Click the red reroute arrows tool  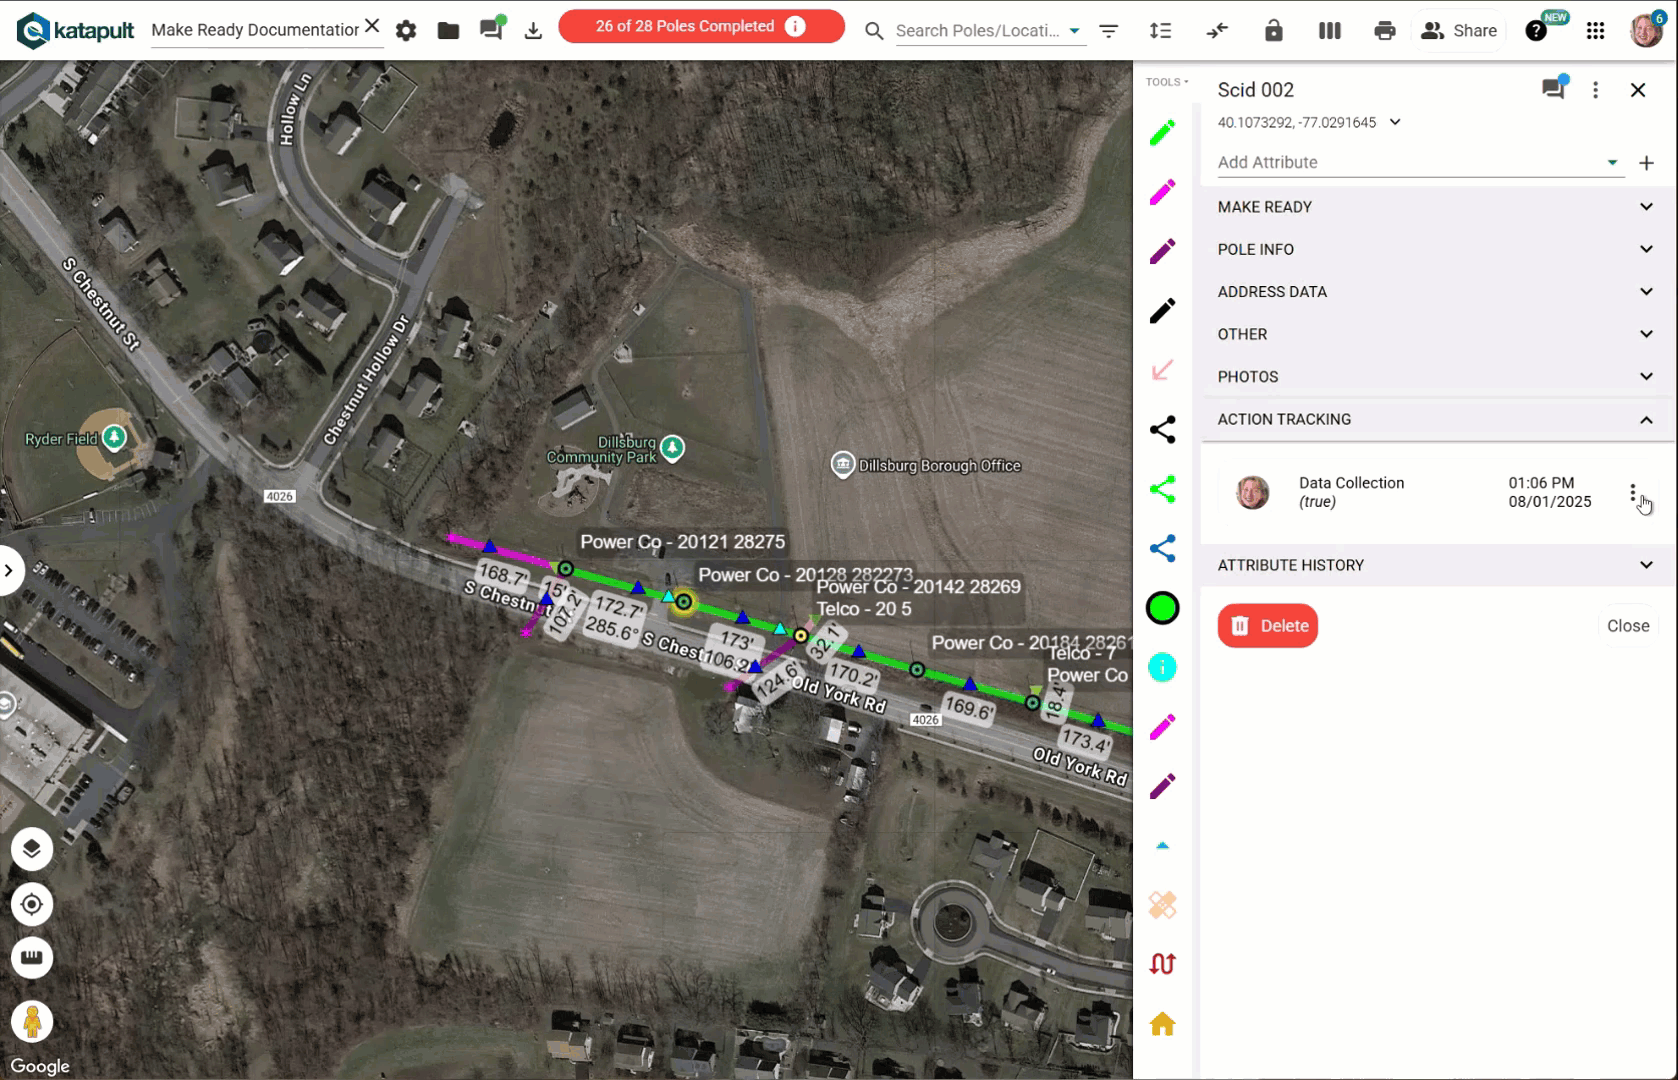(x=1162, y=964)
